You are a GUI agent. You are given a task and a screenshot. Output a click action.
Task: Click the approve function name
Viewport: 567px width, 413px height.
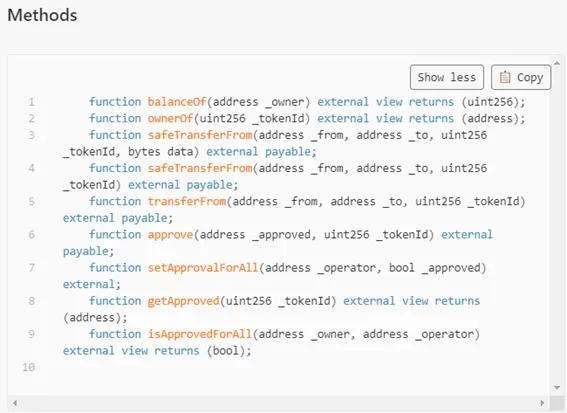[170, 234]
